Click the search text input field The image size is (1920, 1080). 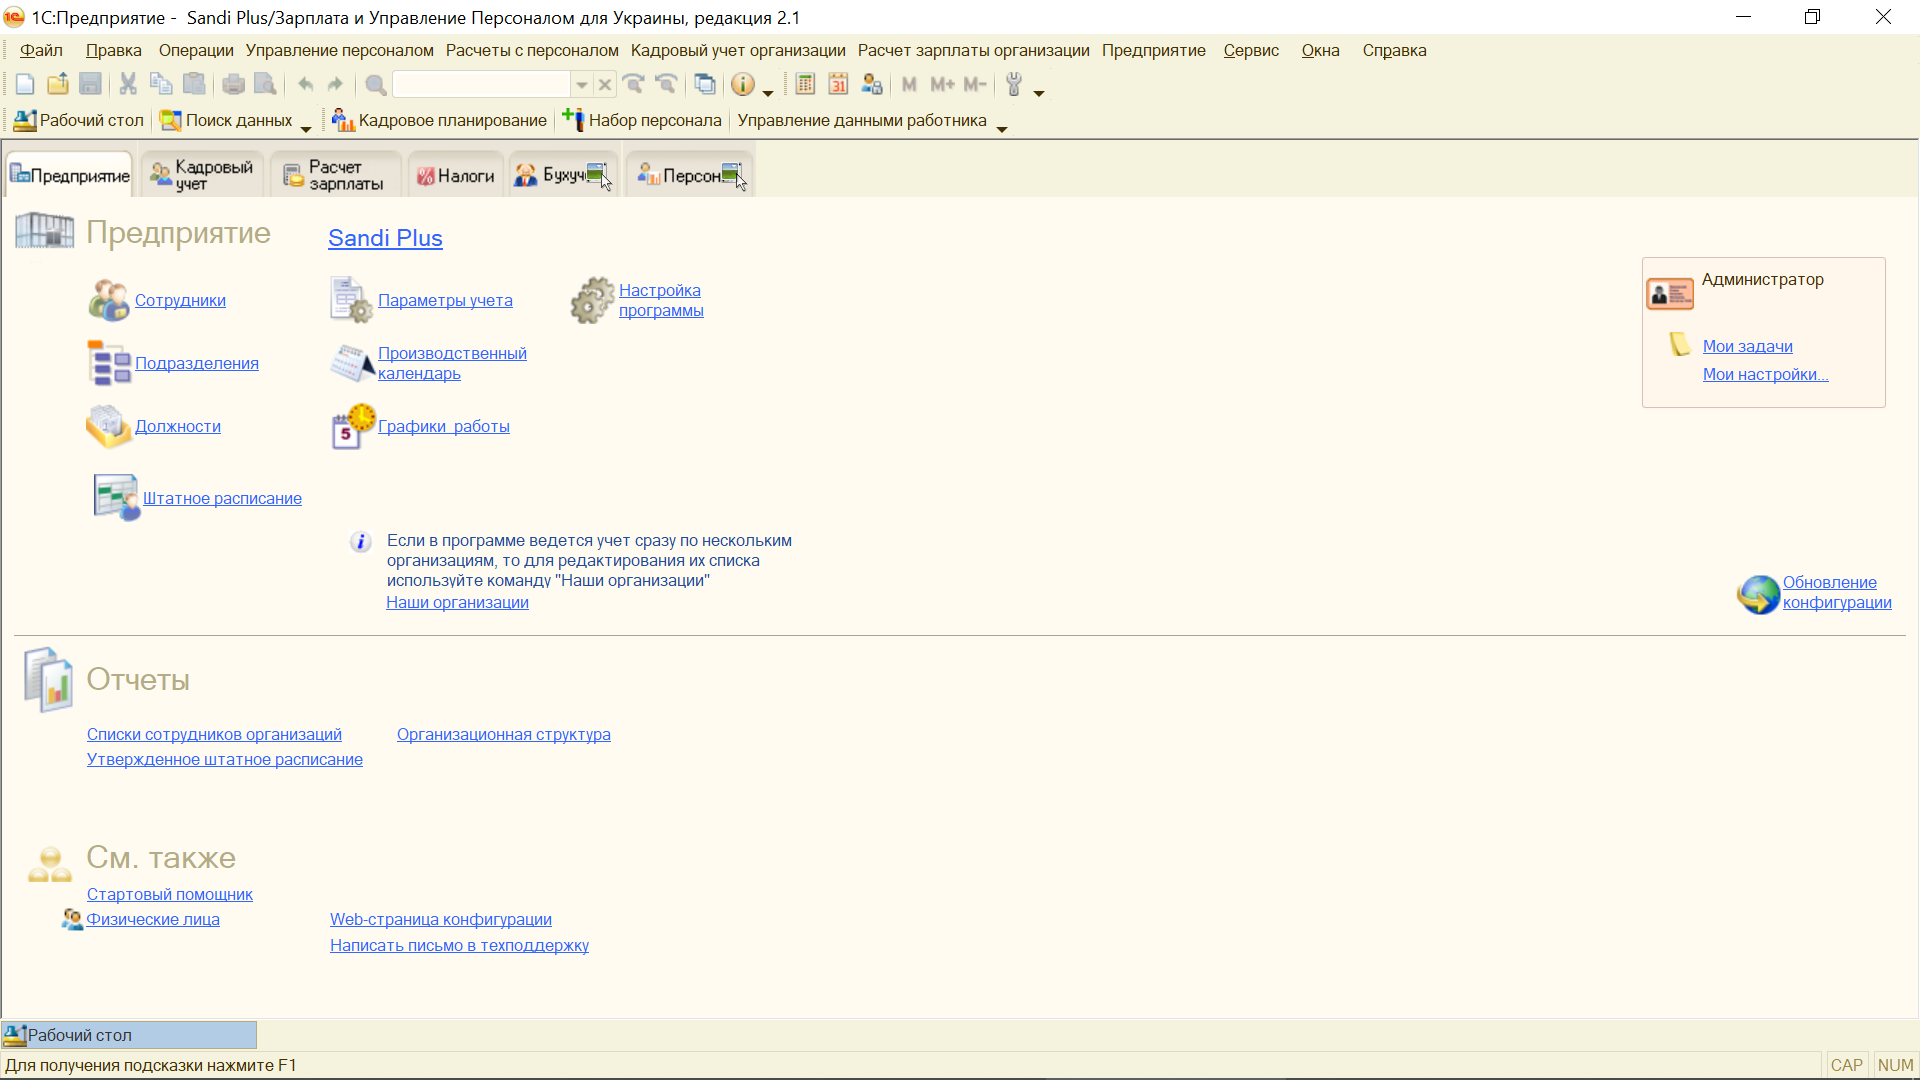click(x=482, y=85)
